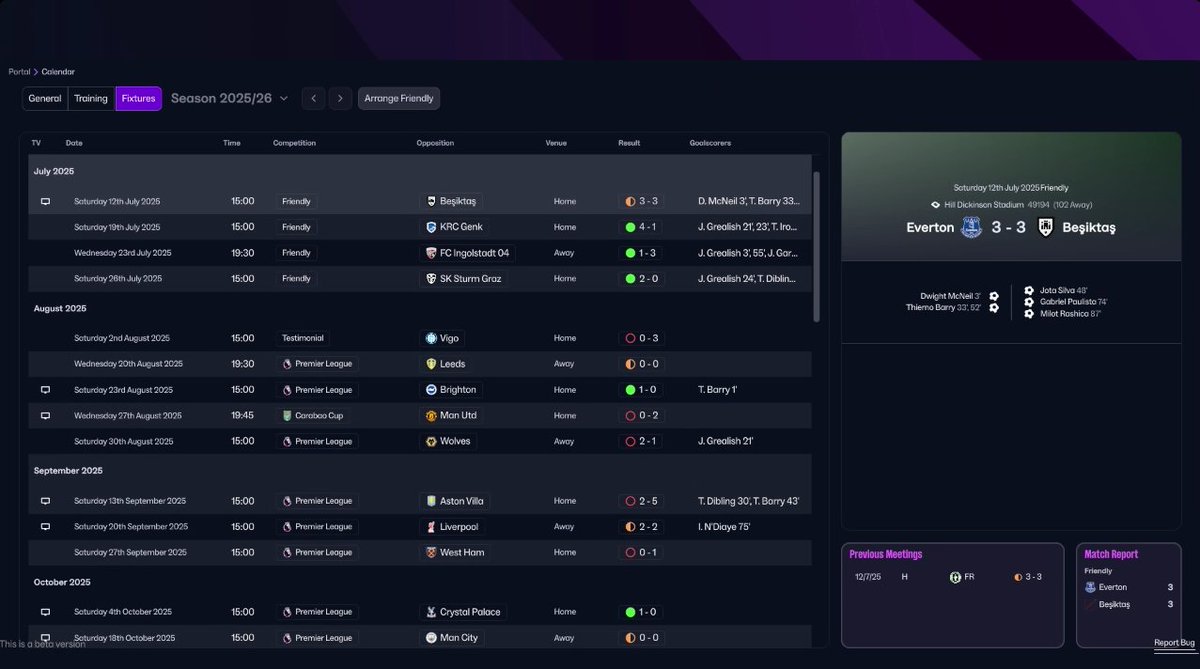
Task: Switch to the Training tab
Action: pyautogui.click(x=91, y=98)
